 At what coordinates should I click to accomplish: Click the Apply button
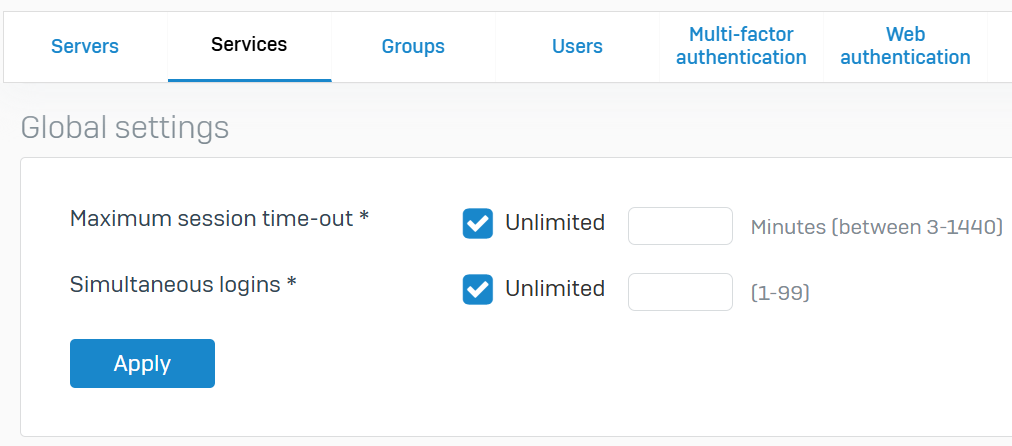click(142, 363)
